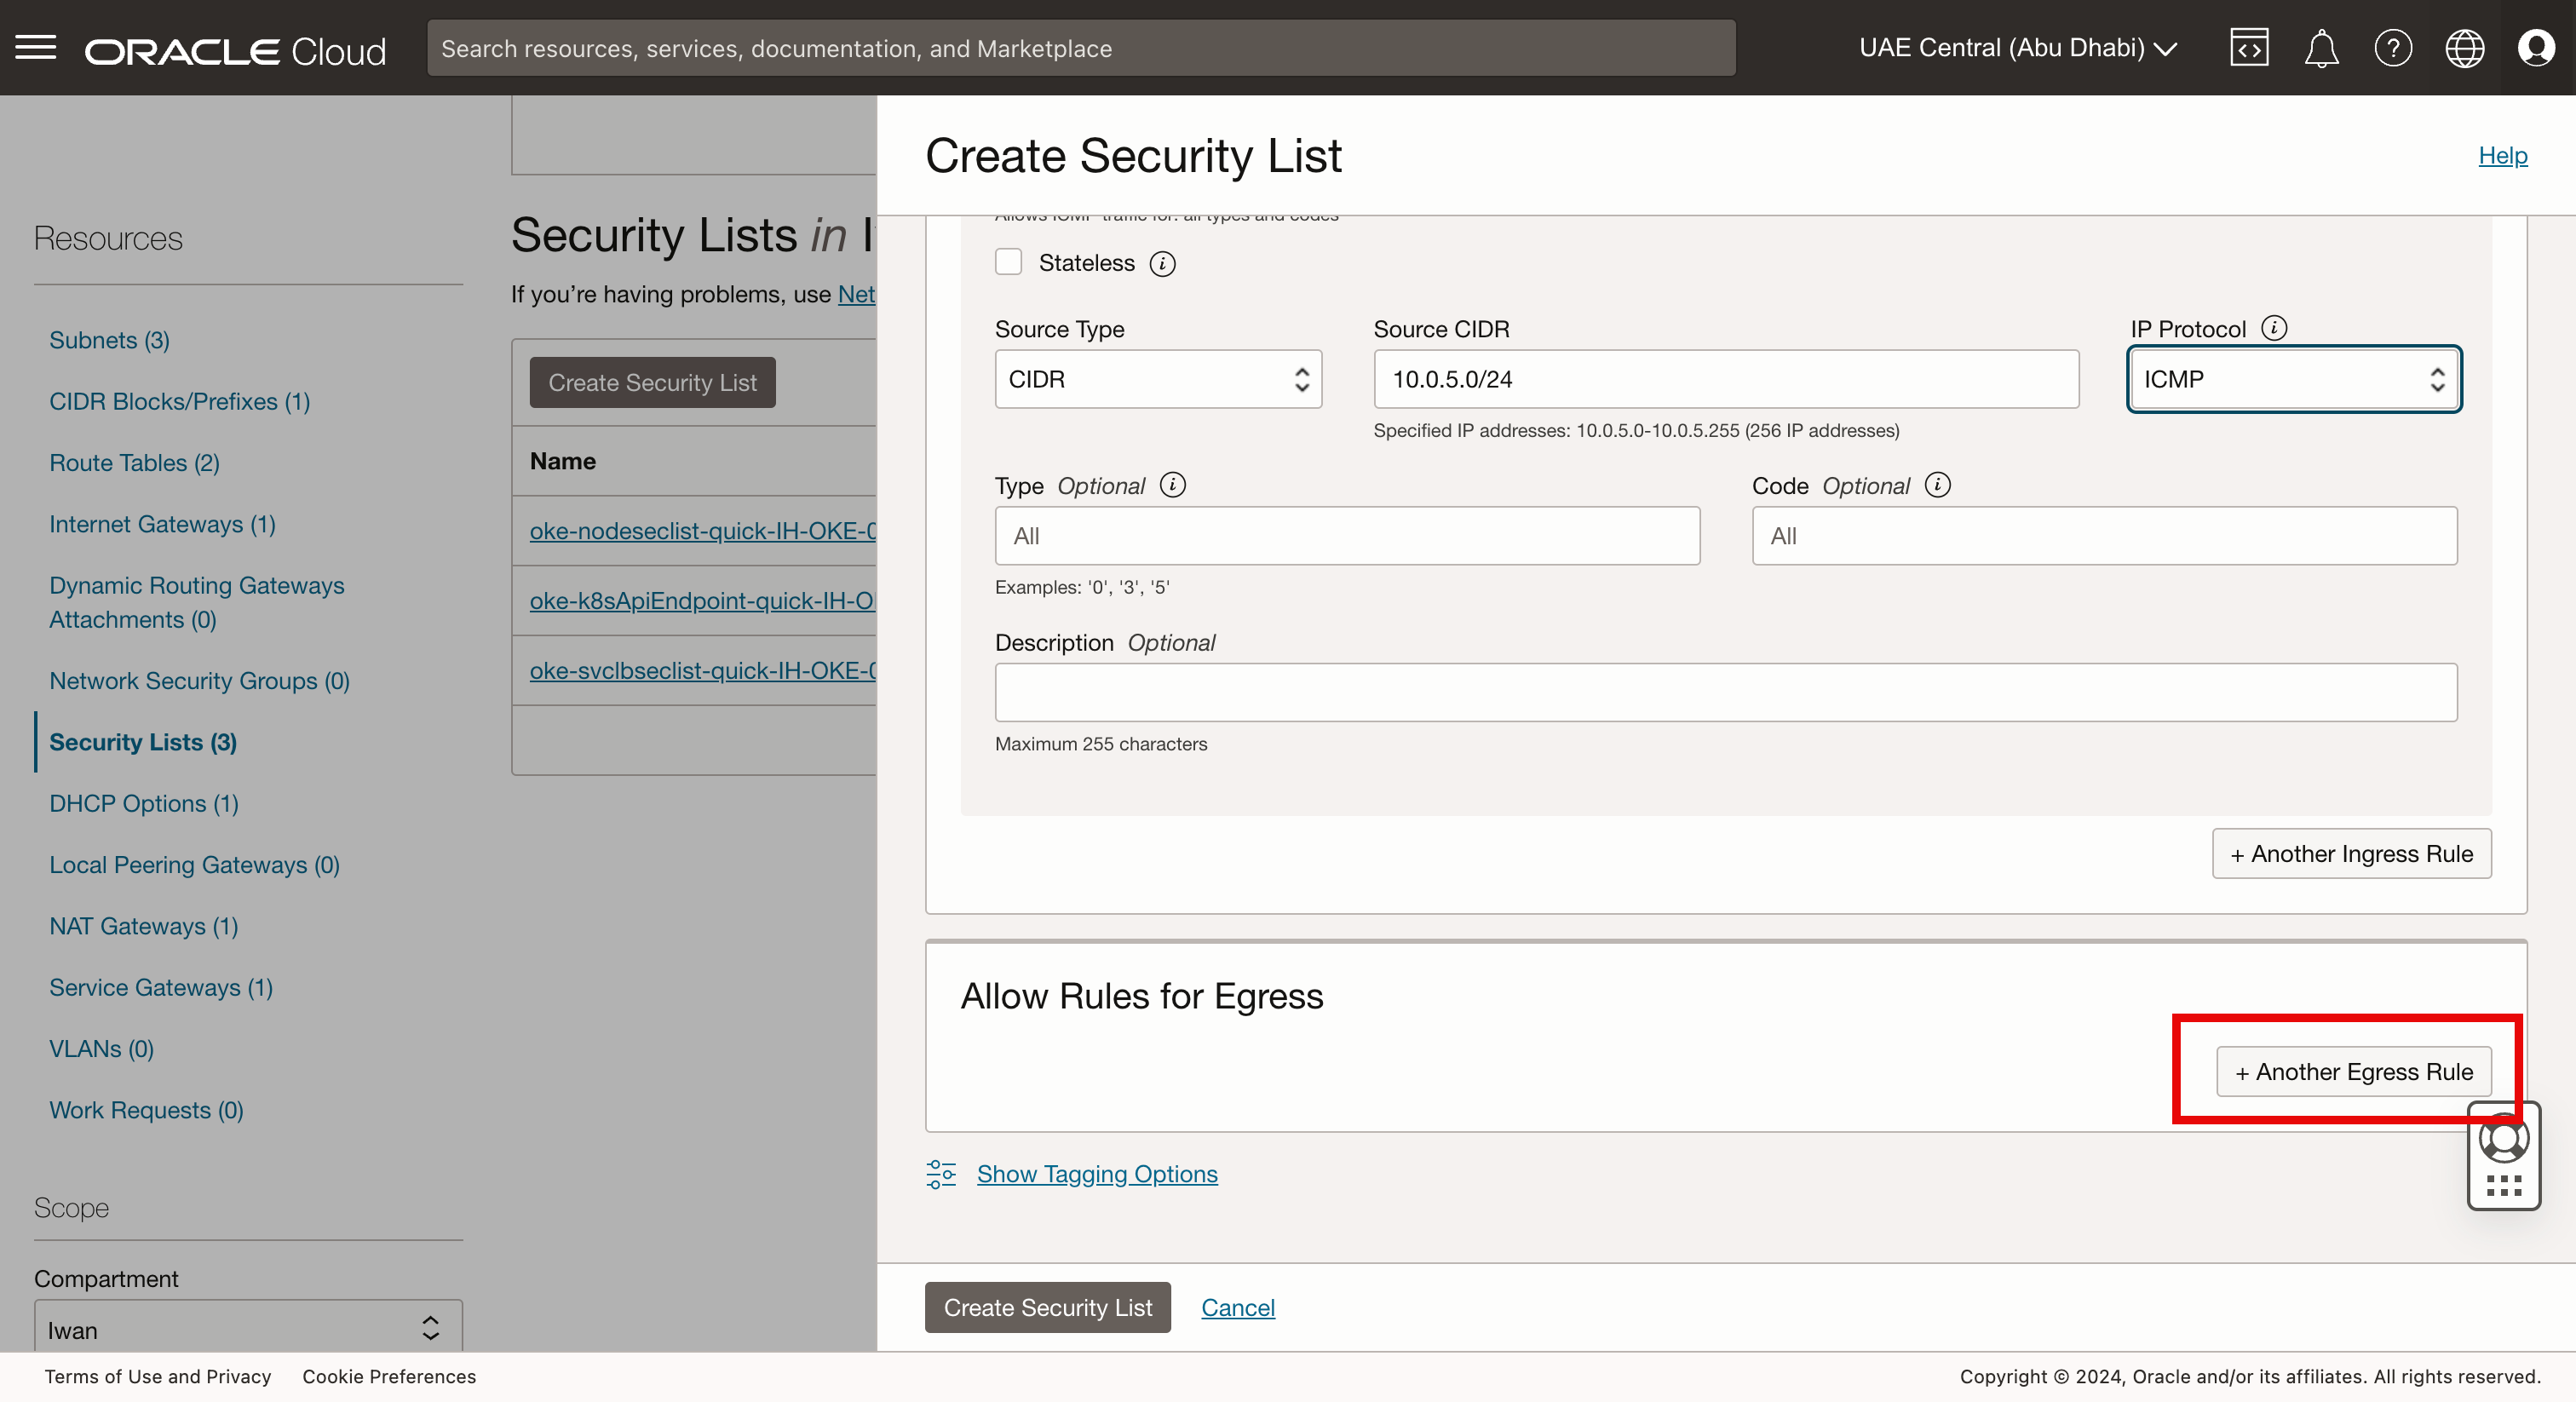Viewport: 2576px width, 1402px height.
Task: Click the lifebuoy support widget icon
Action: tap(2504, 1139)
